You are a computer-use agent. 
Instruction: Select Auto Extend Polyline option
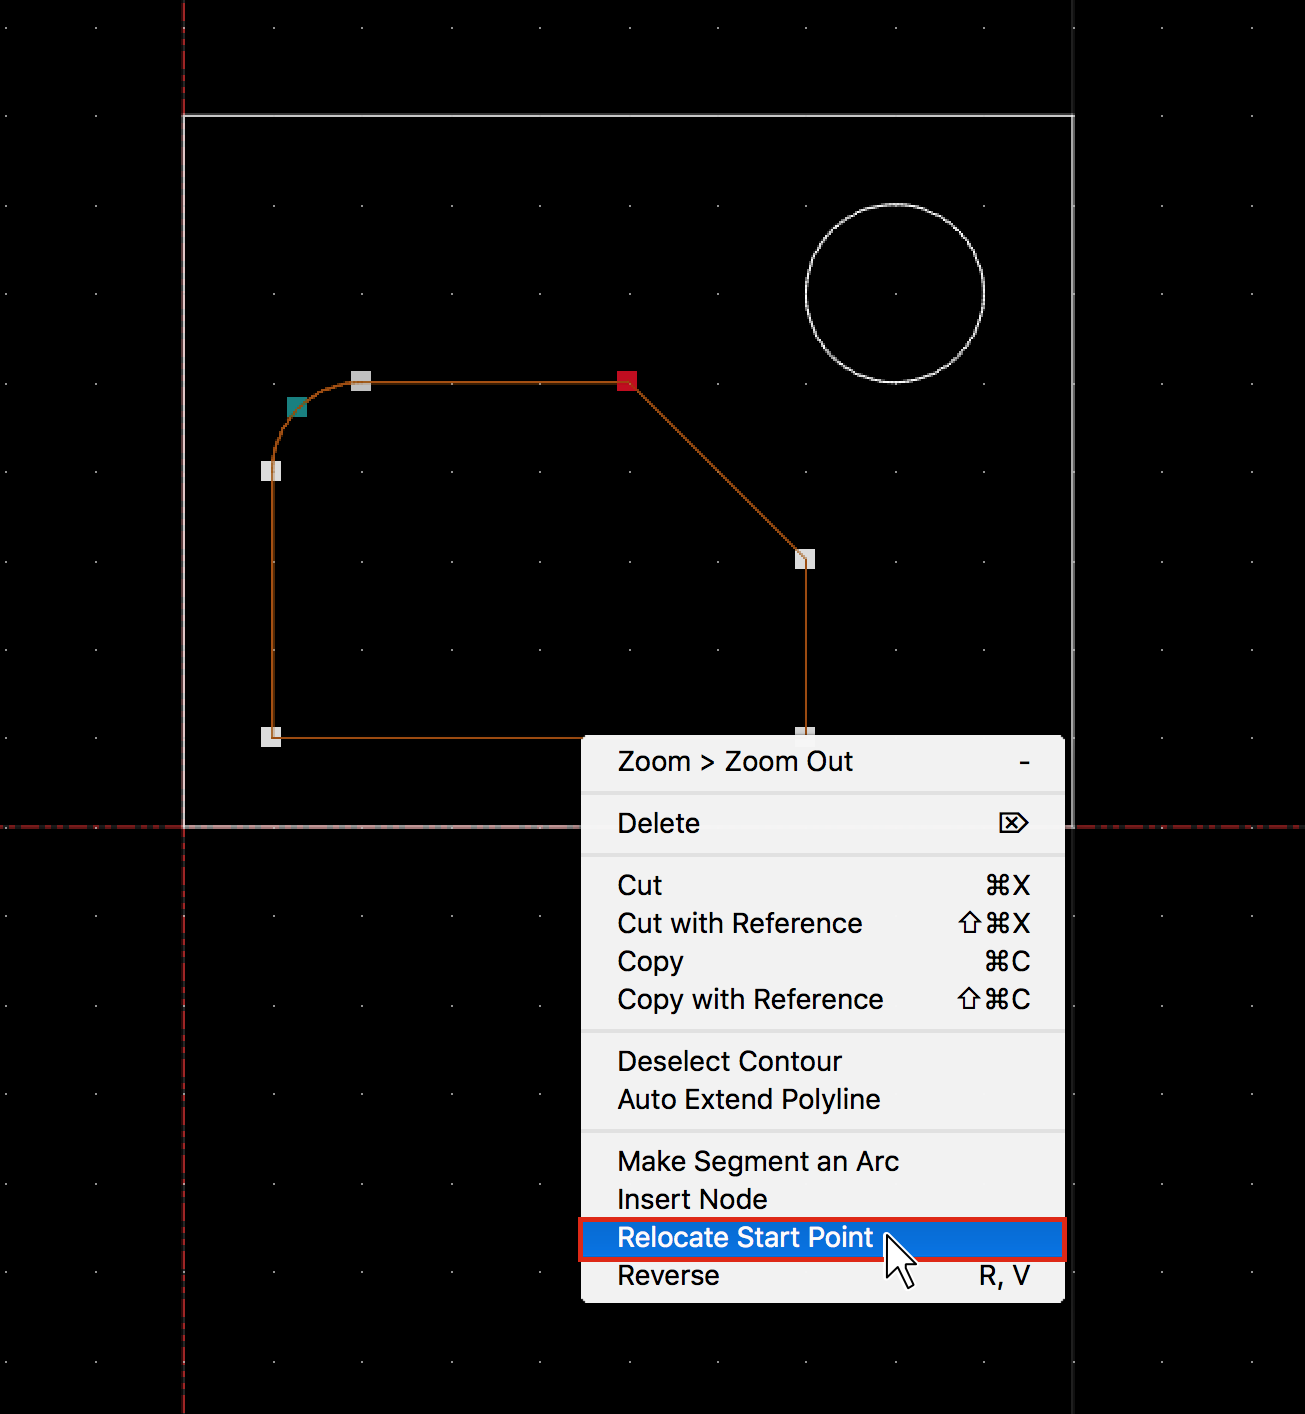748,1099
